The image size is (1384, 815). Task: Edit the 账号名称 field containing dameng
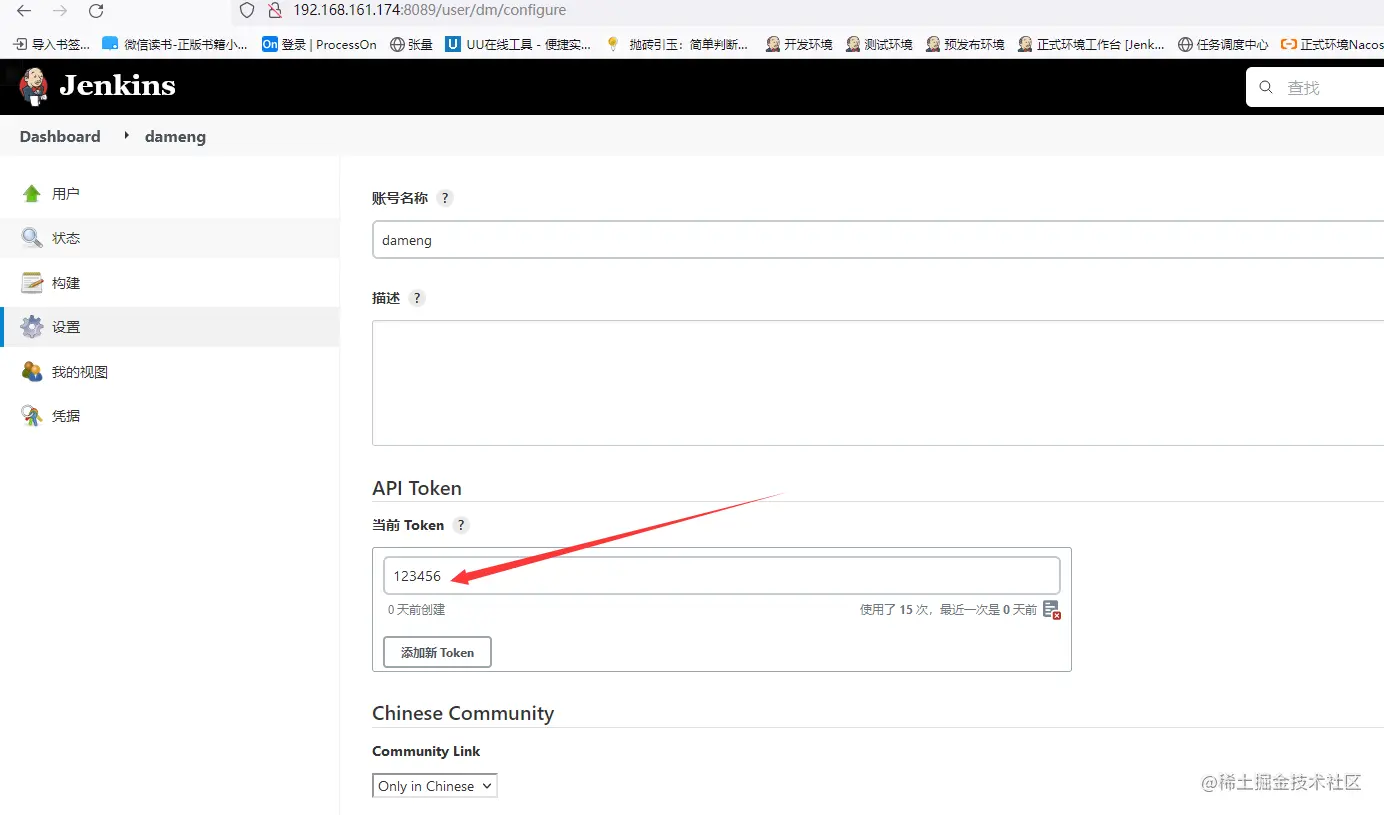[878, 241]
